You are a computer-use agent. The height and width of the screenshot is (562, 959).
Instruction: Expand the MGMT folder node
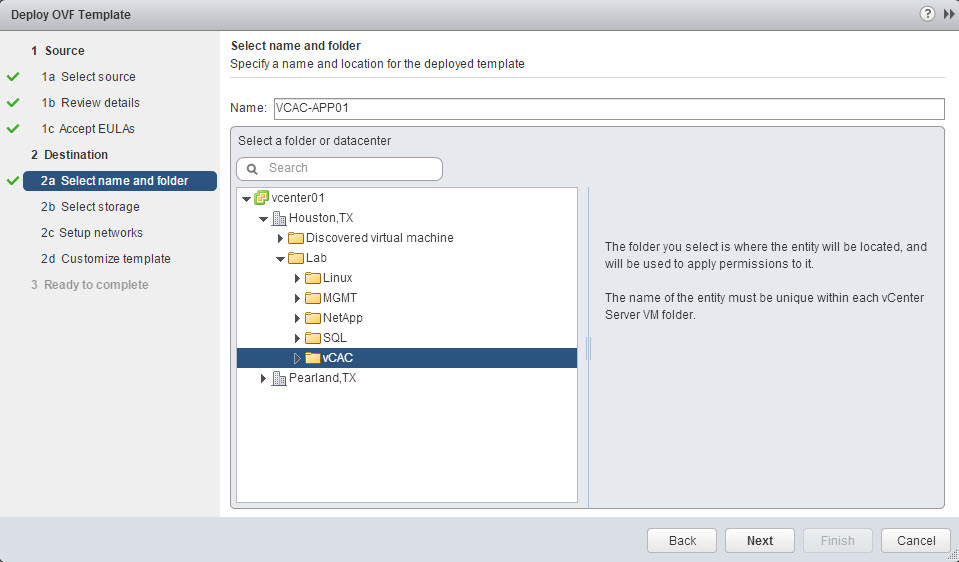tap(297, 298)
